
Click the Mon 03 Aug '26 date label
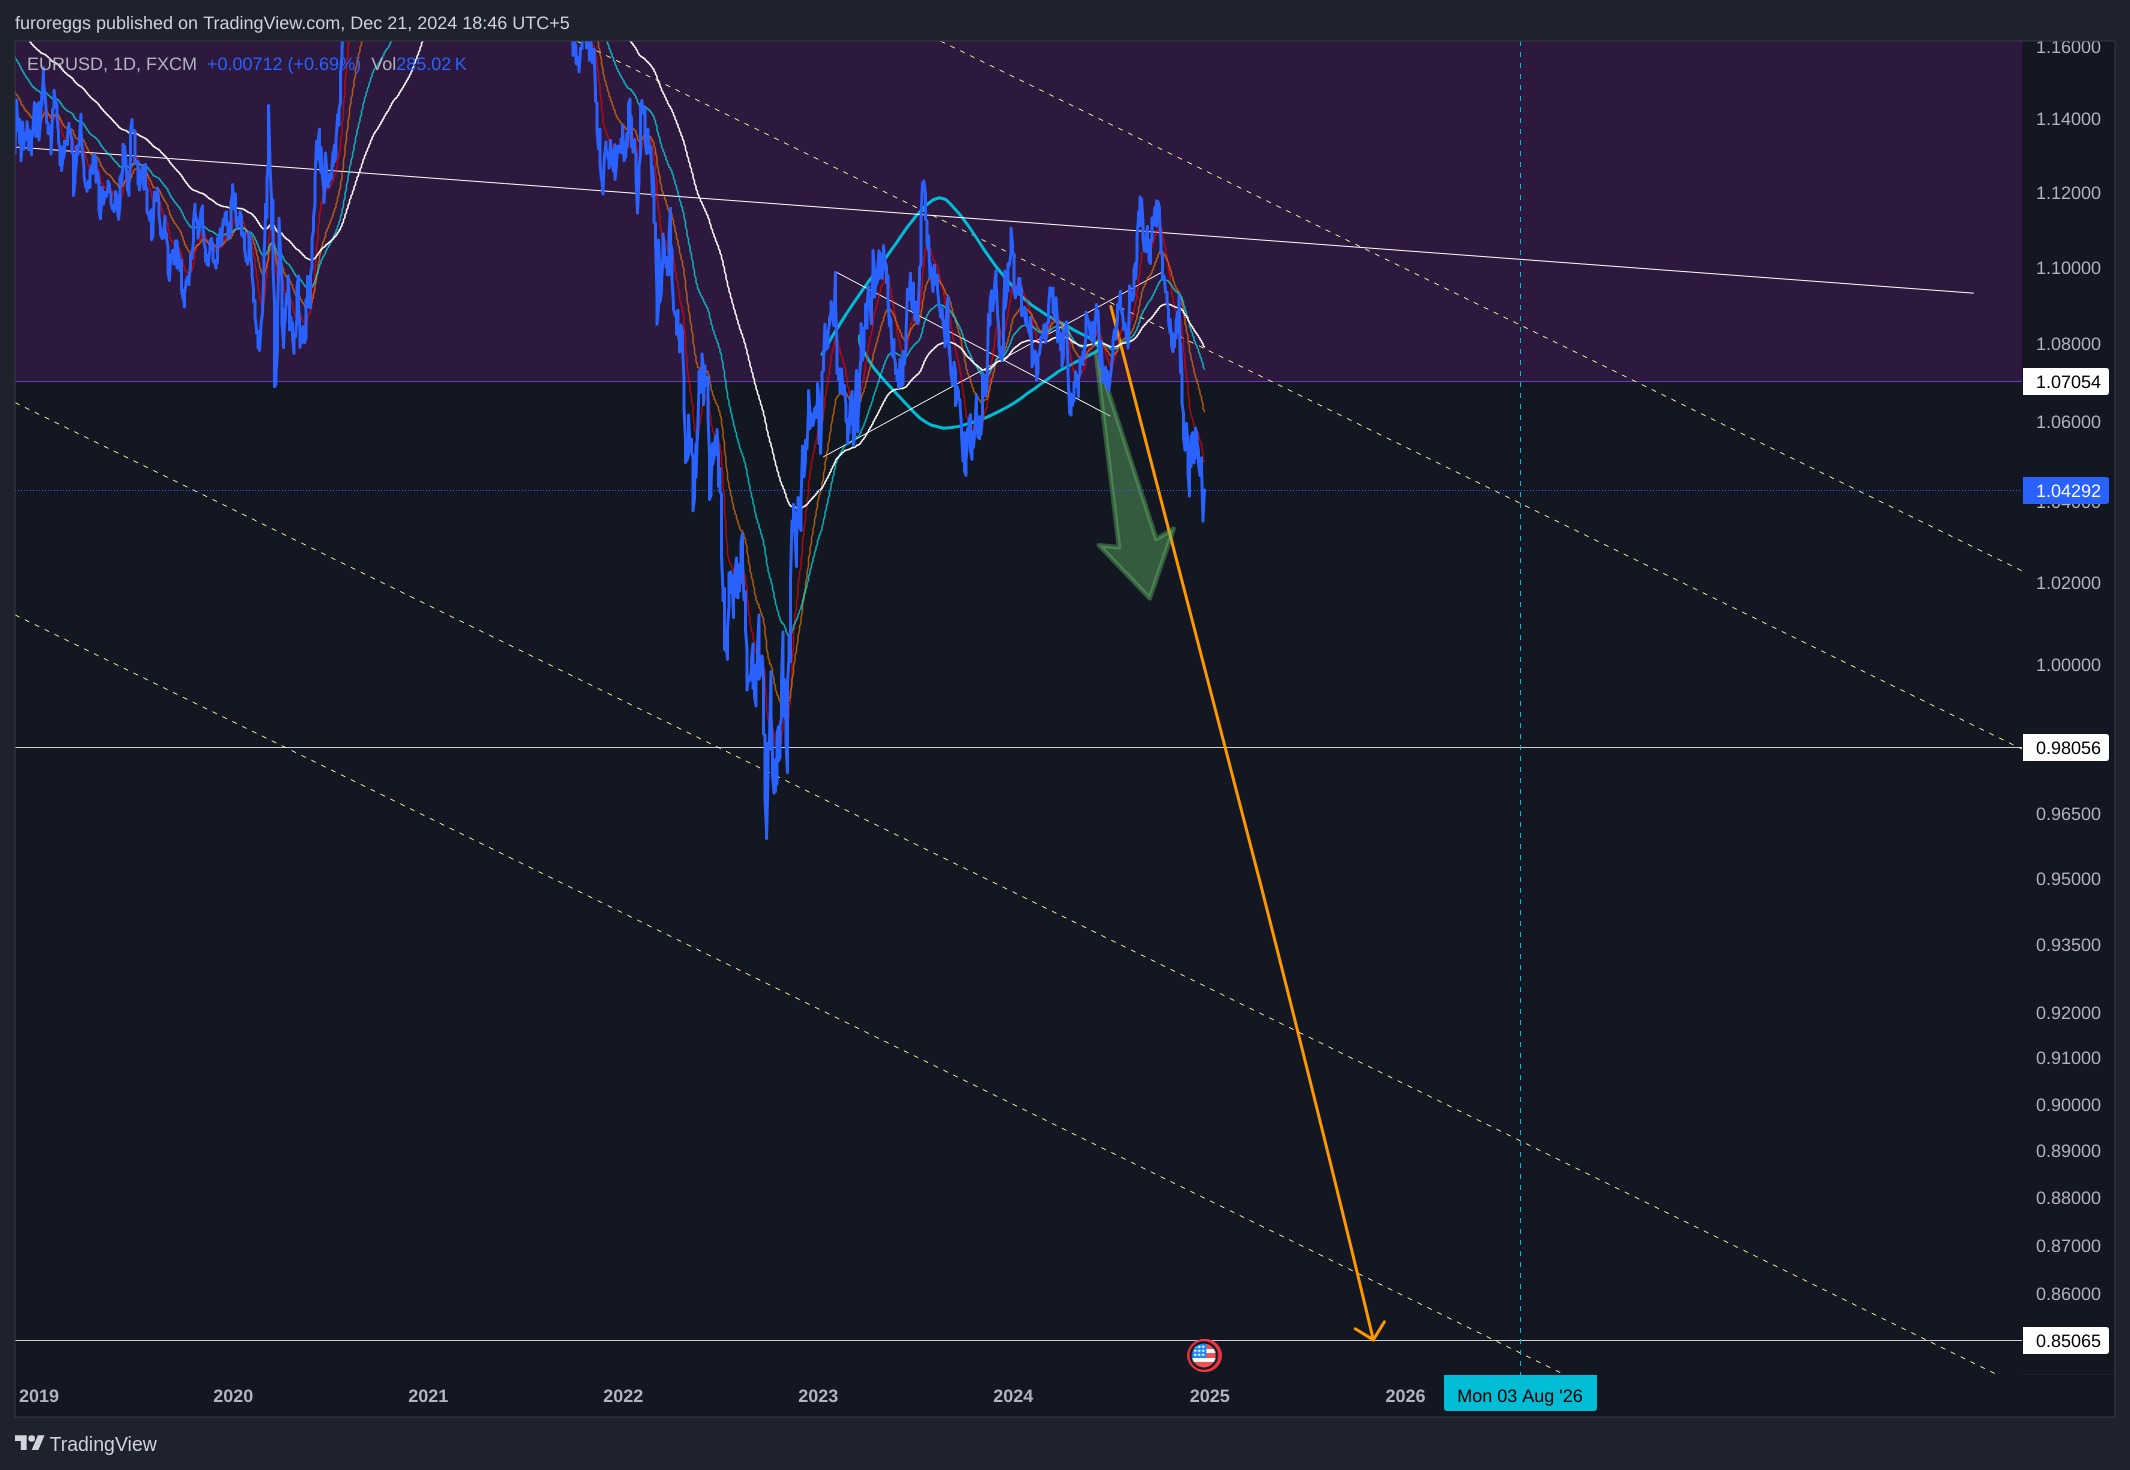(x=1520, y=1395)
